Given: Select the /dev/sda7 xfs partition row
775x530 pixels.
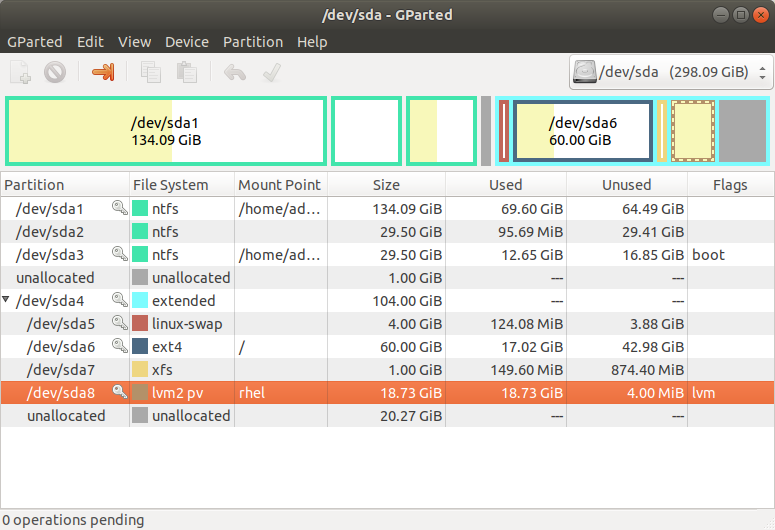Looking at the screenshot, I should 60,369.
